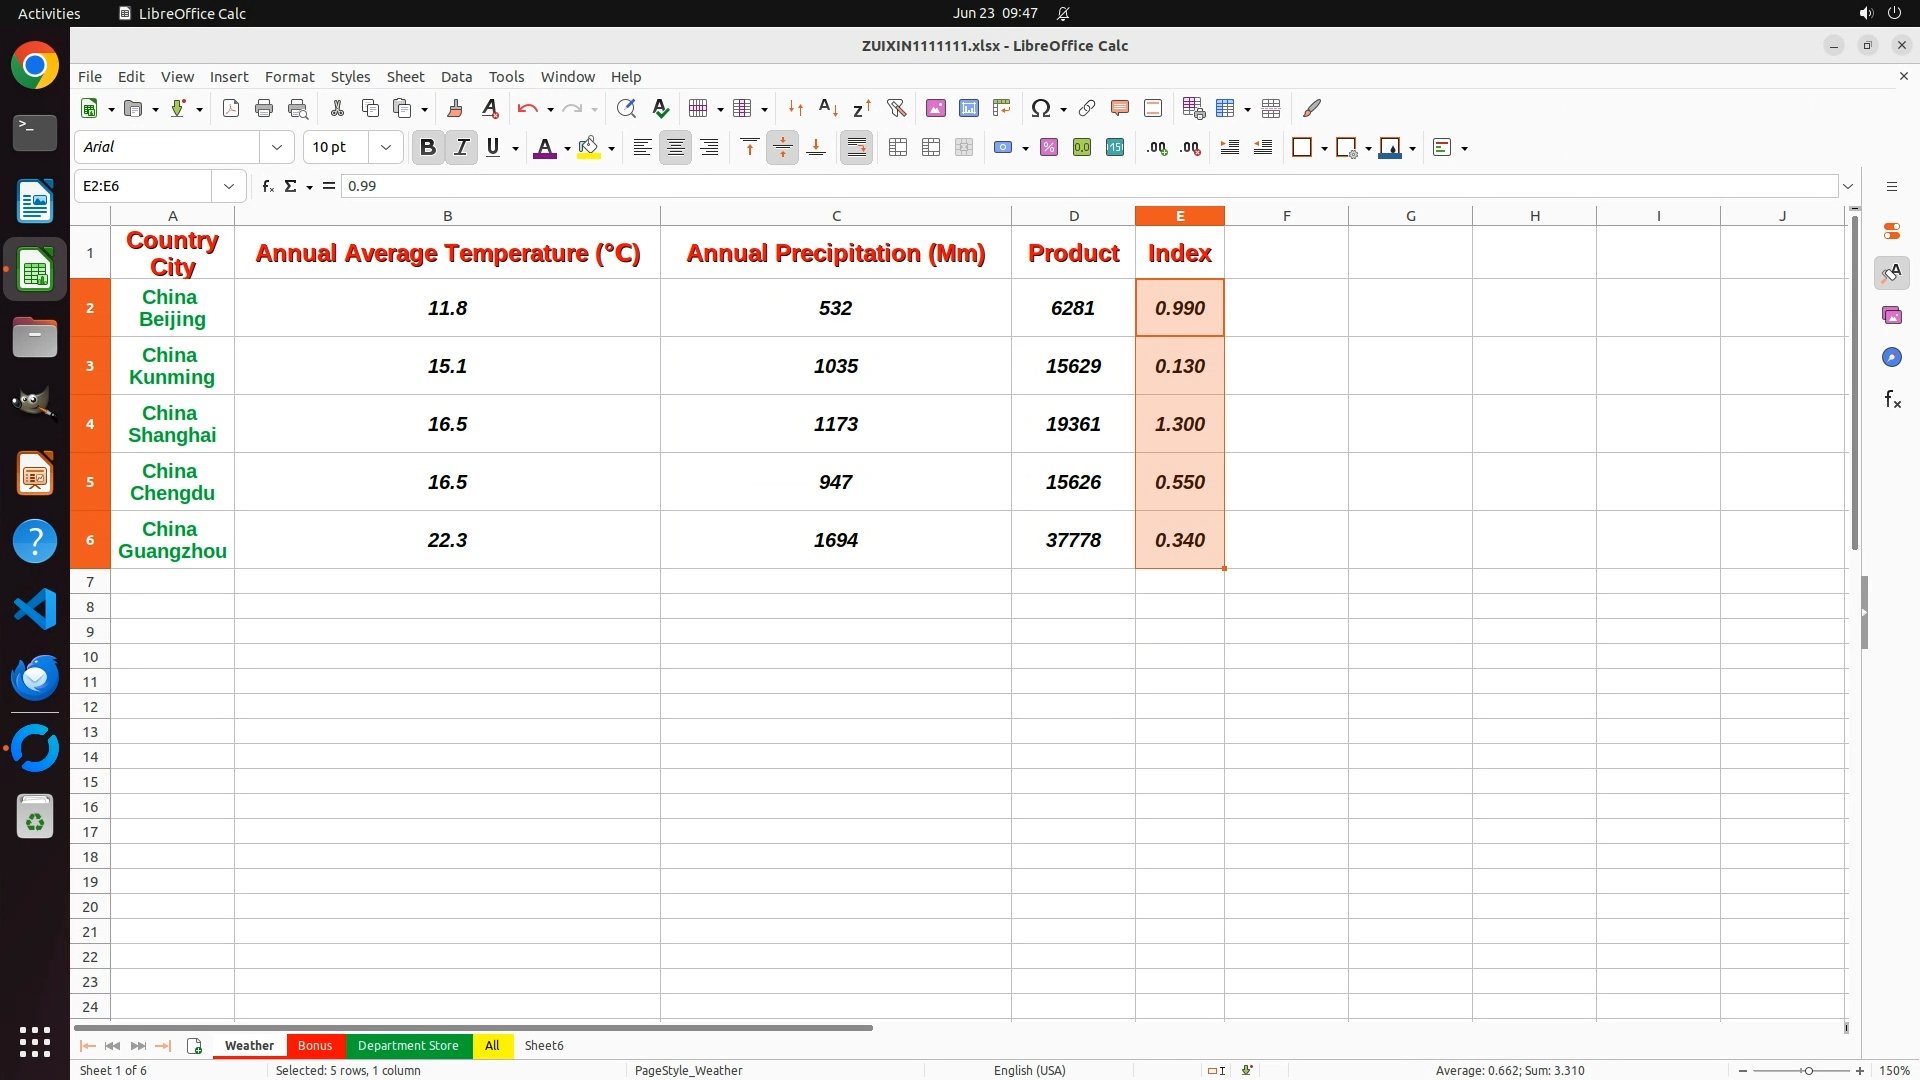Click the Merge and Center Cells icon
Image resolution: width=1920 pixels, height=1080 pixels.
tap(898, 147)
